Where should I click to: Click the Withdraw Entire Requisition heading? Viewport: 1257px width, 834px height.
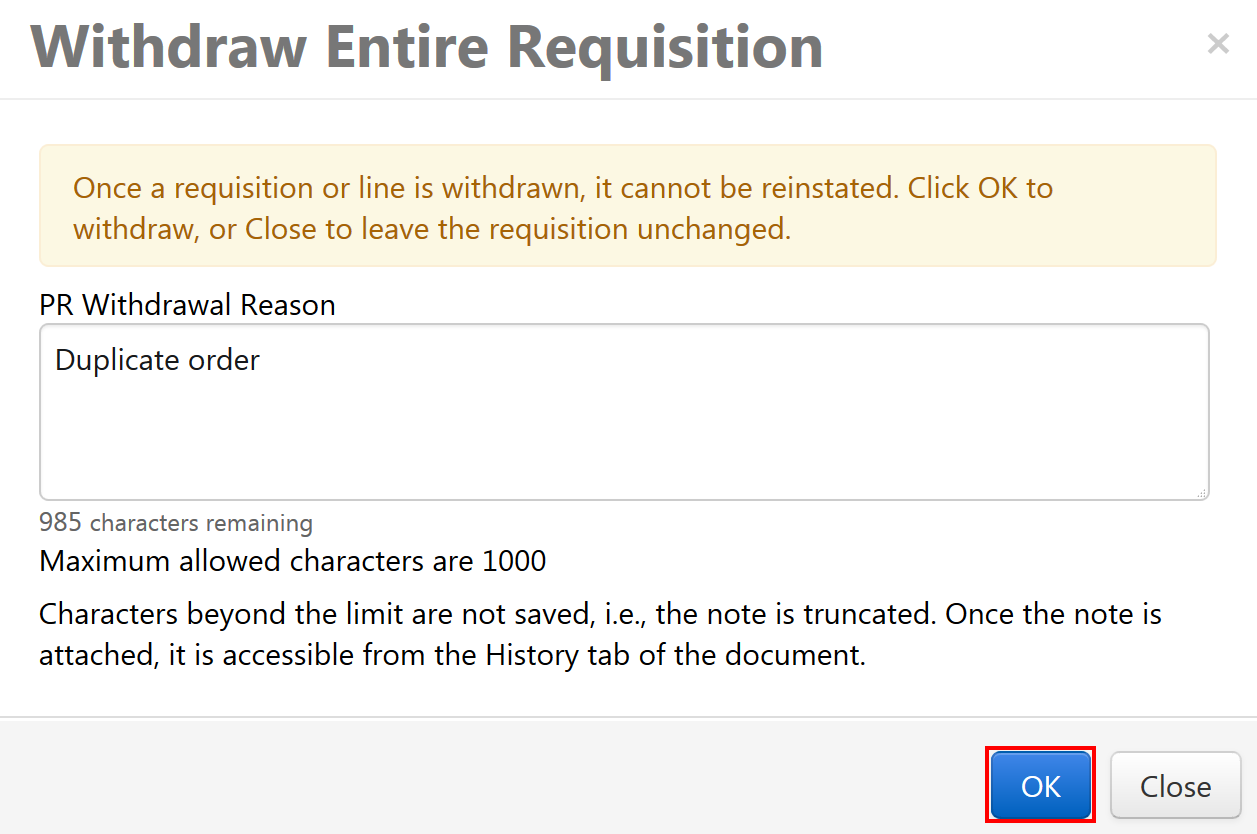pyautogui.click(x=427, y=46)
